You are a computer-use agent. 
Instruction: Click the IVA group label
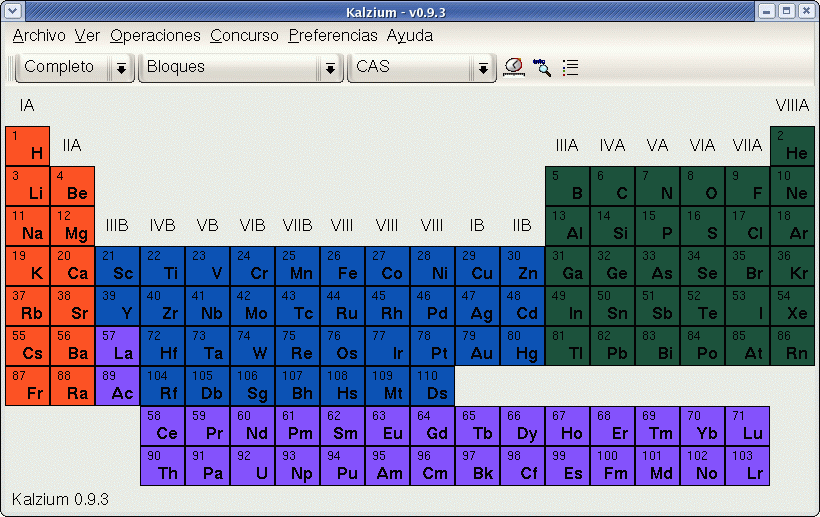coord(612,145)
